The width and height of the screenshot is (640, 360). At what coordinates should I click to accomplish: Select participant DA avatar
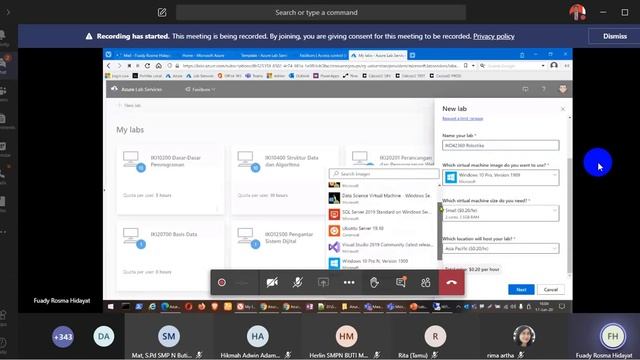(x=104, y=337)
